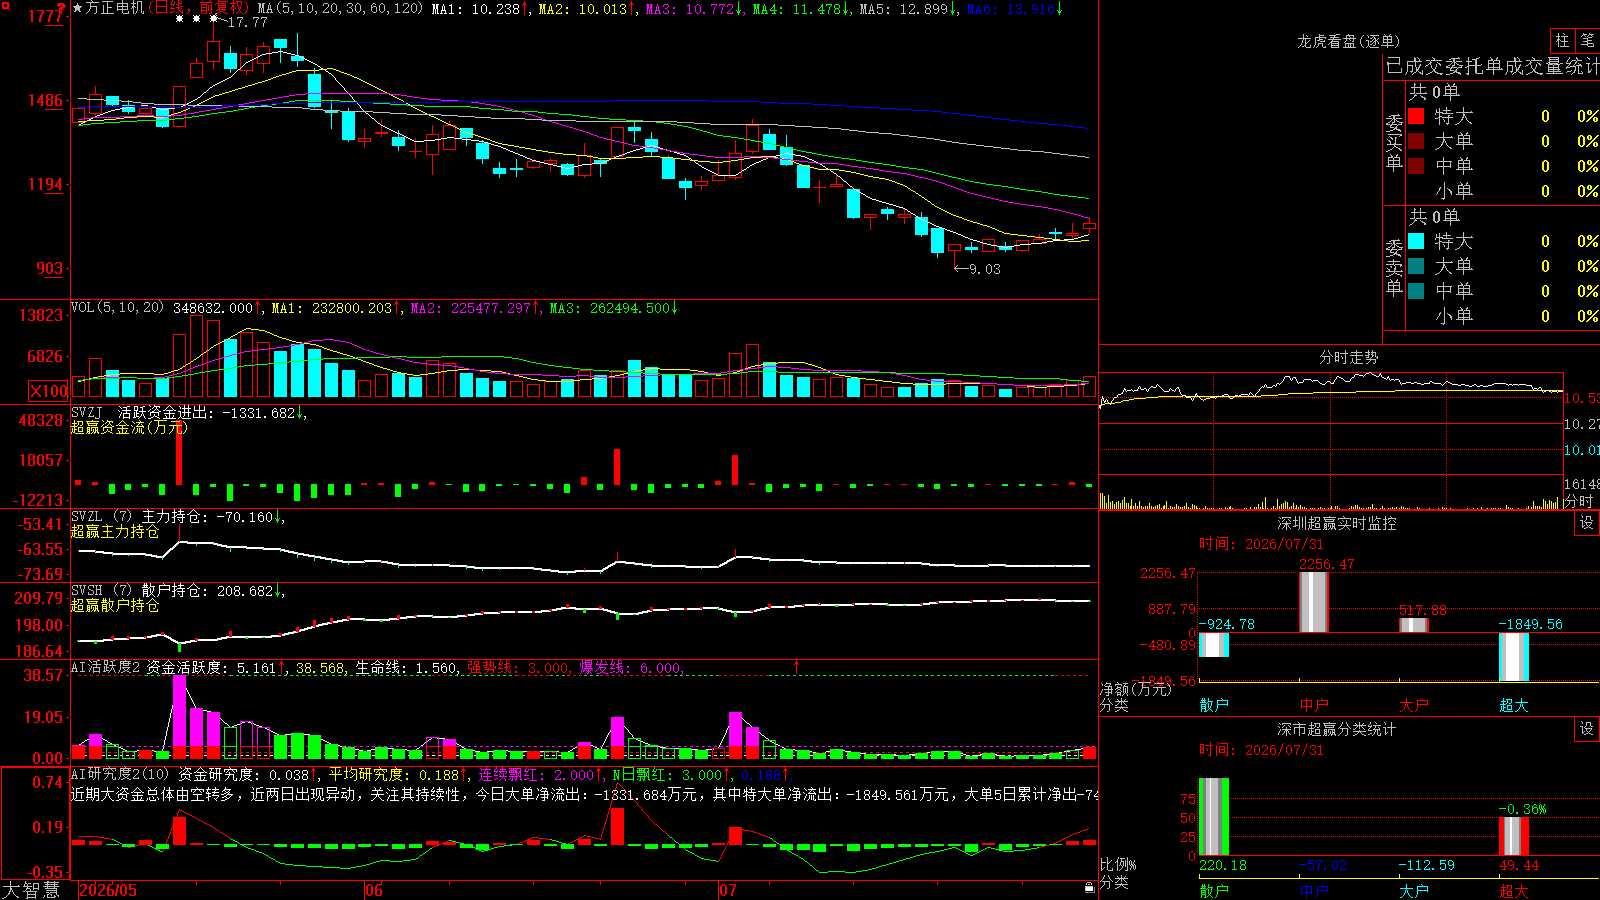The height and width of the screenshot is (900, 1600).
Task: Click the MA(5,10,20,30,60,120) parameter label
Action: [x=341, y=8]
